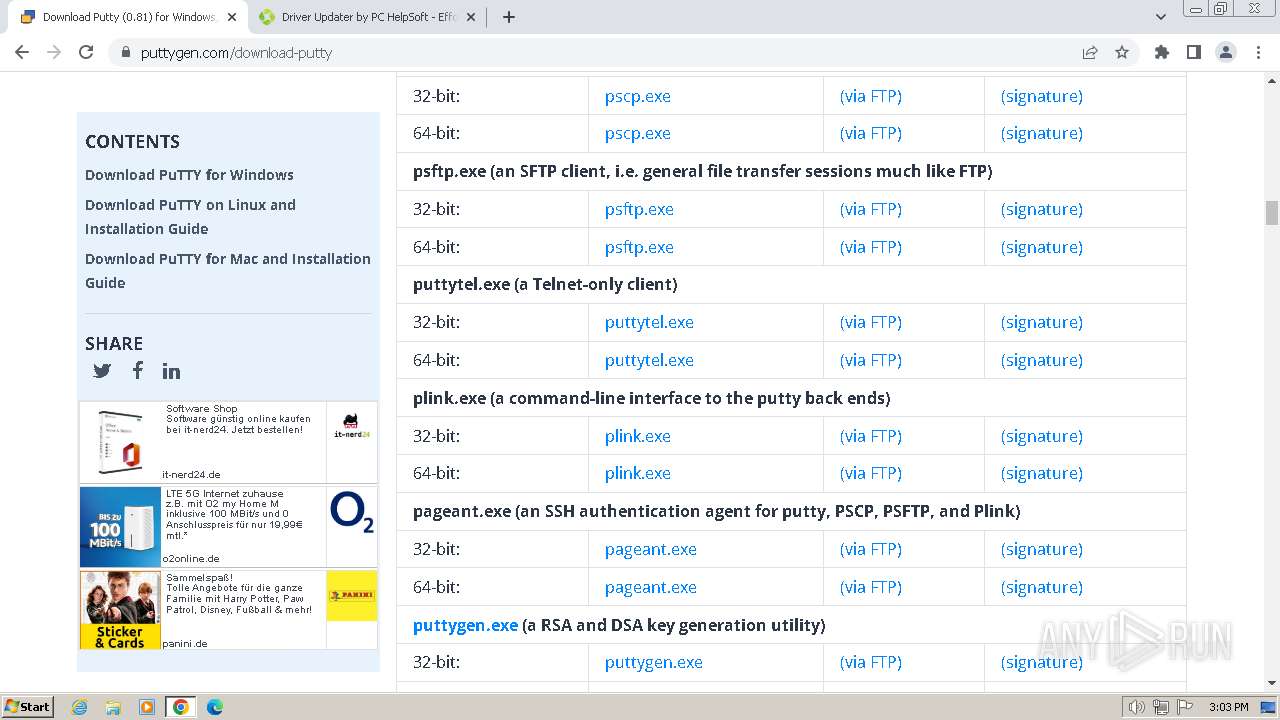The height and width of the screenshot is (720, 1280).
Task: Open the Download PuTTY for Windows contents link
Action: point(189,175)
